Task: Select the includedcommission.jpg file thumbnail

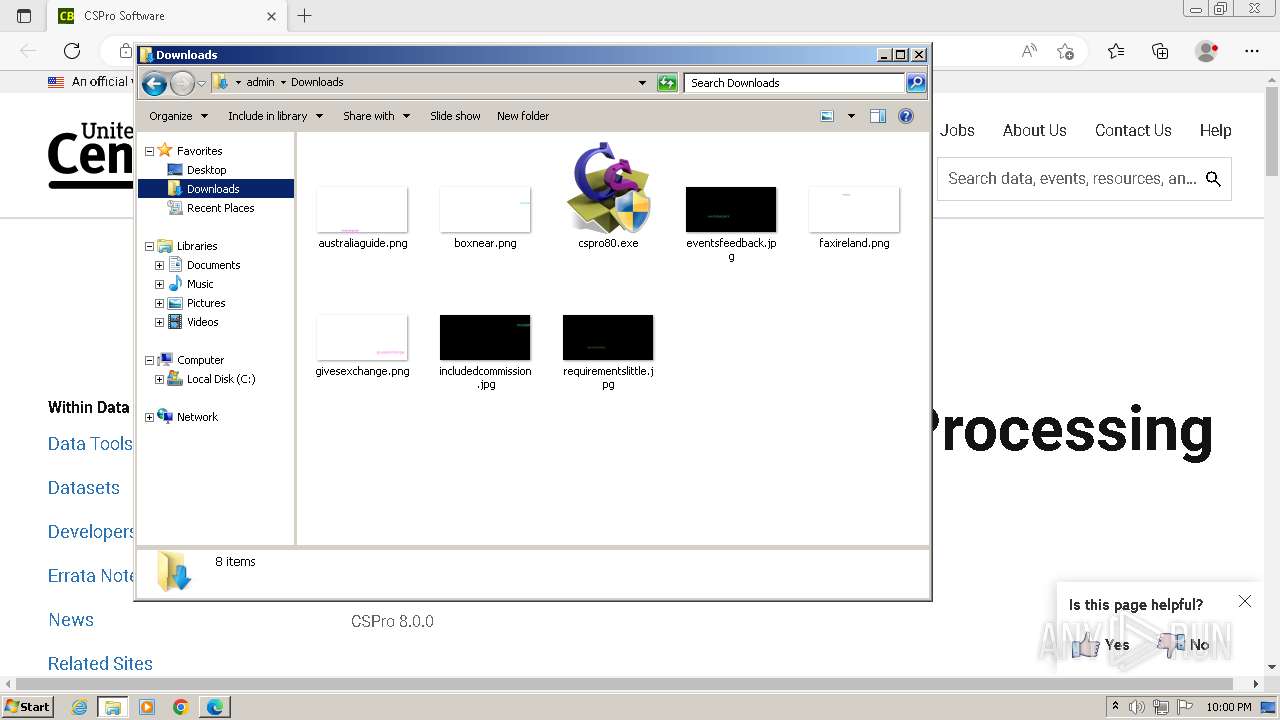Action: pyautogui.click(x=485, y=338)
